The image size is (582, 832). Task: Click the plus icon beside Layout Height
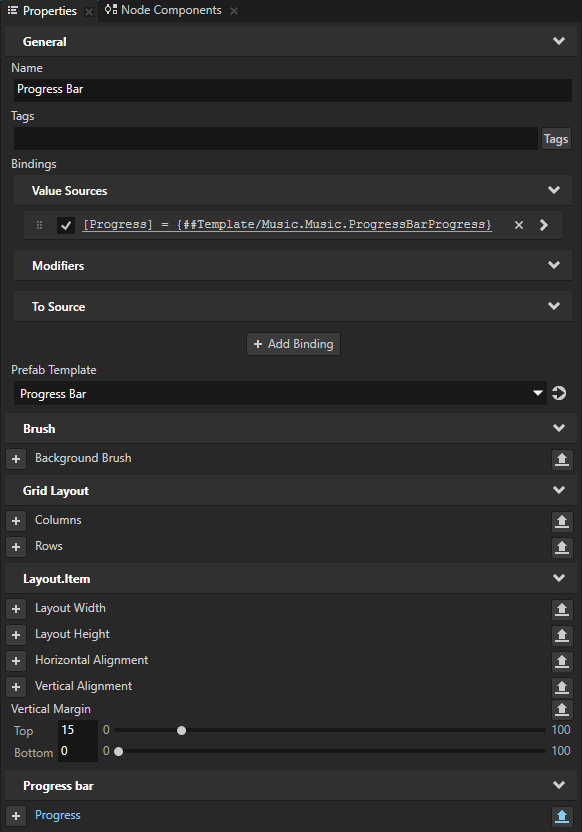click(x=15, y=634)
